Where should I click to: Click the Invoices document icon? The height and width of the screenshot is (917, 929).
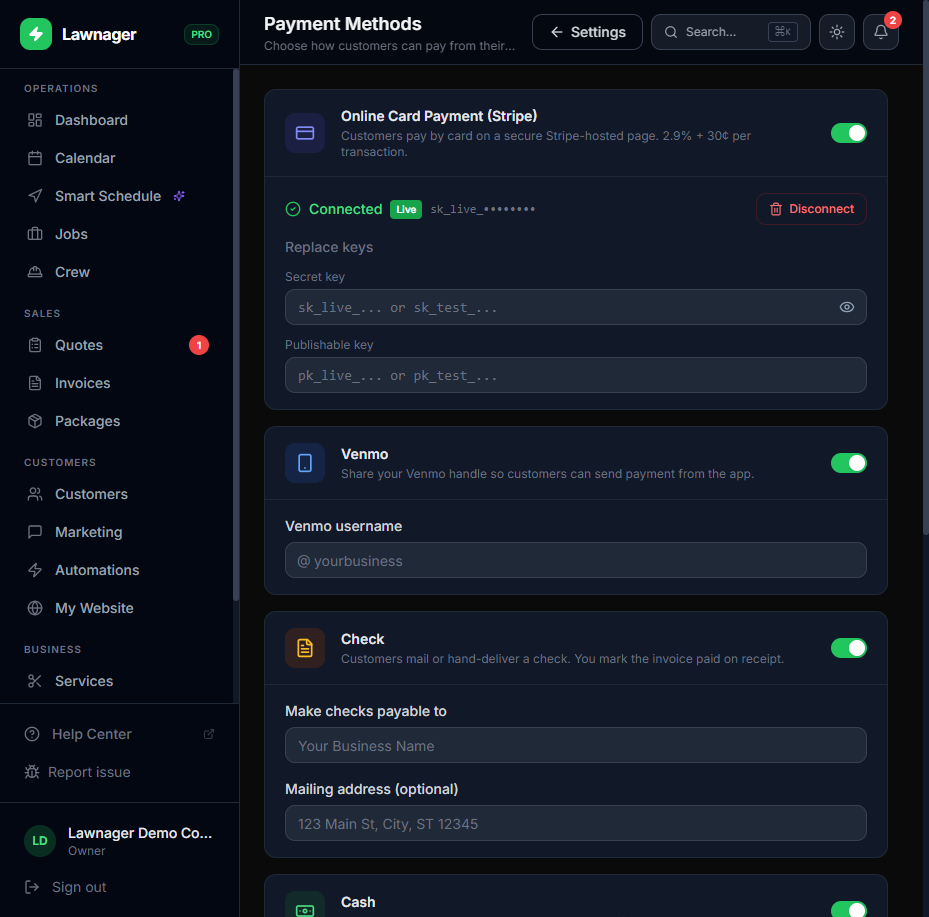35,383
